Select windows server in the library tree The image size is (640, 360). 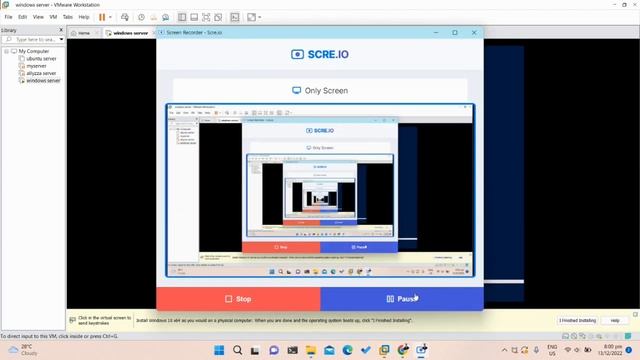click(x=43, y=81)
